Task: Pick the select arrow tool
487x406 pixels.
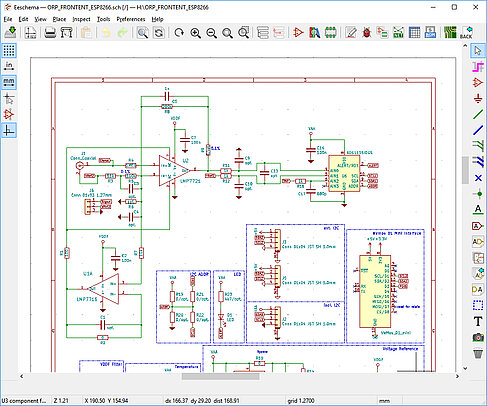Action: (478, 51)
